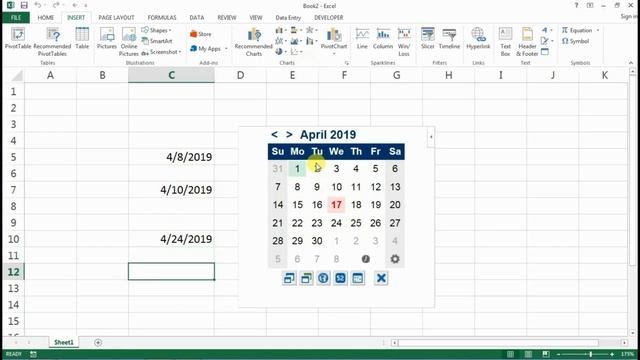Open Excel Help question mark
Viewport: 640px width, 360px height.
[576, 5]
